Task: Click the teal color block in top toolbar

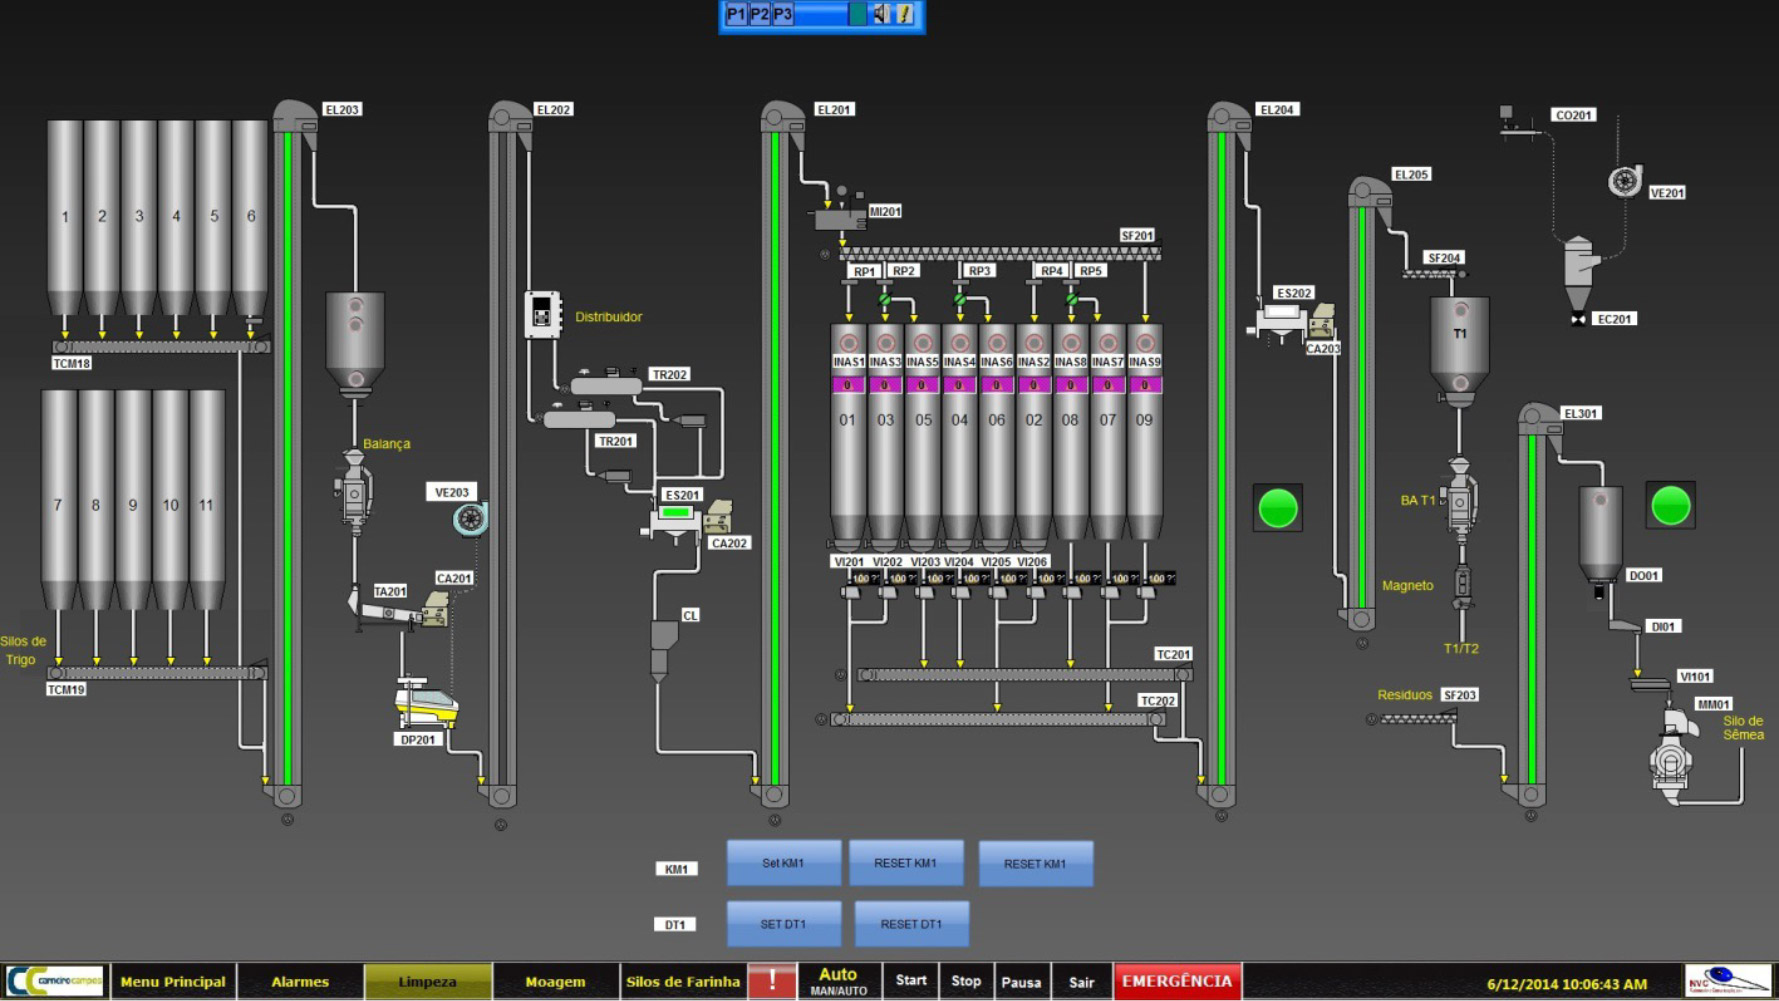Action: click(857, 14)
